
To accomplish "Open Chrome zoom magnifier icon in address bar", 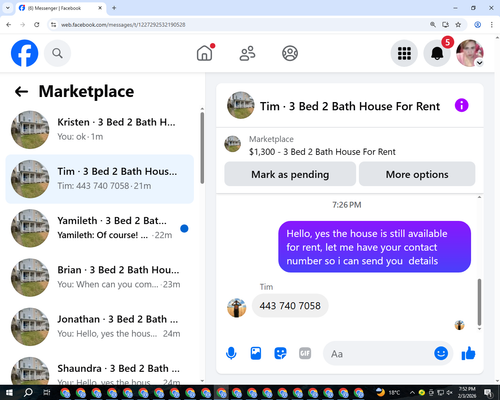I will [433, 25].
